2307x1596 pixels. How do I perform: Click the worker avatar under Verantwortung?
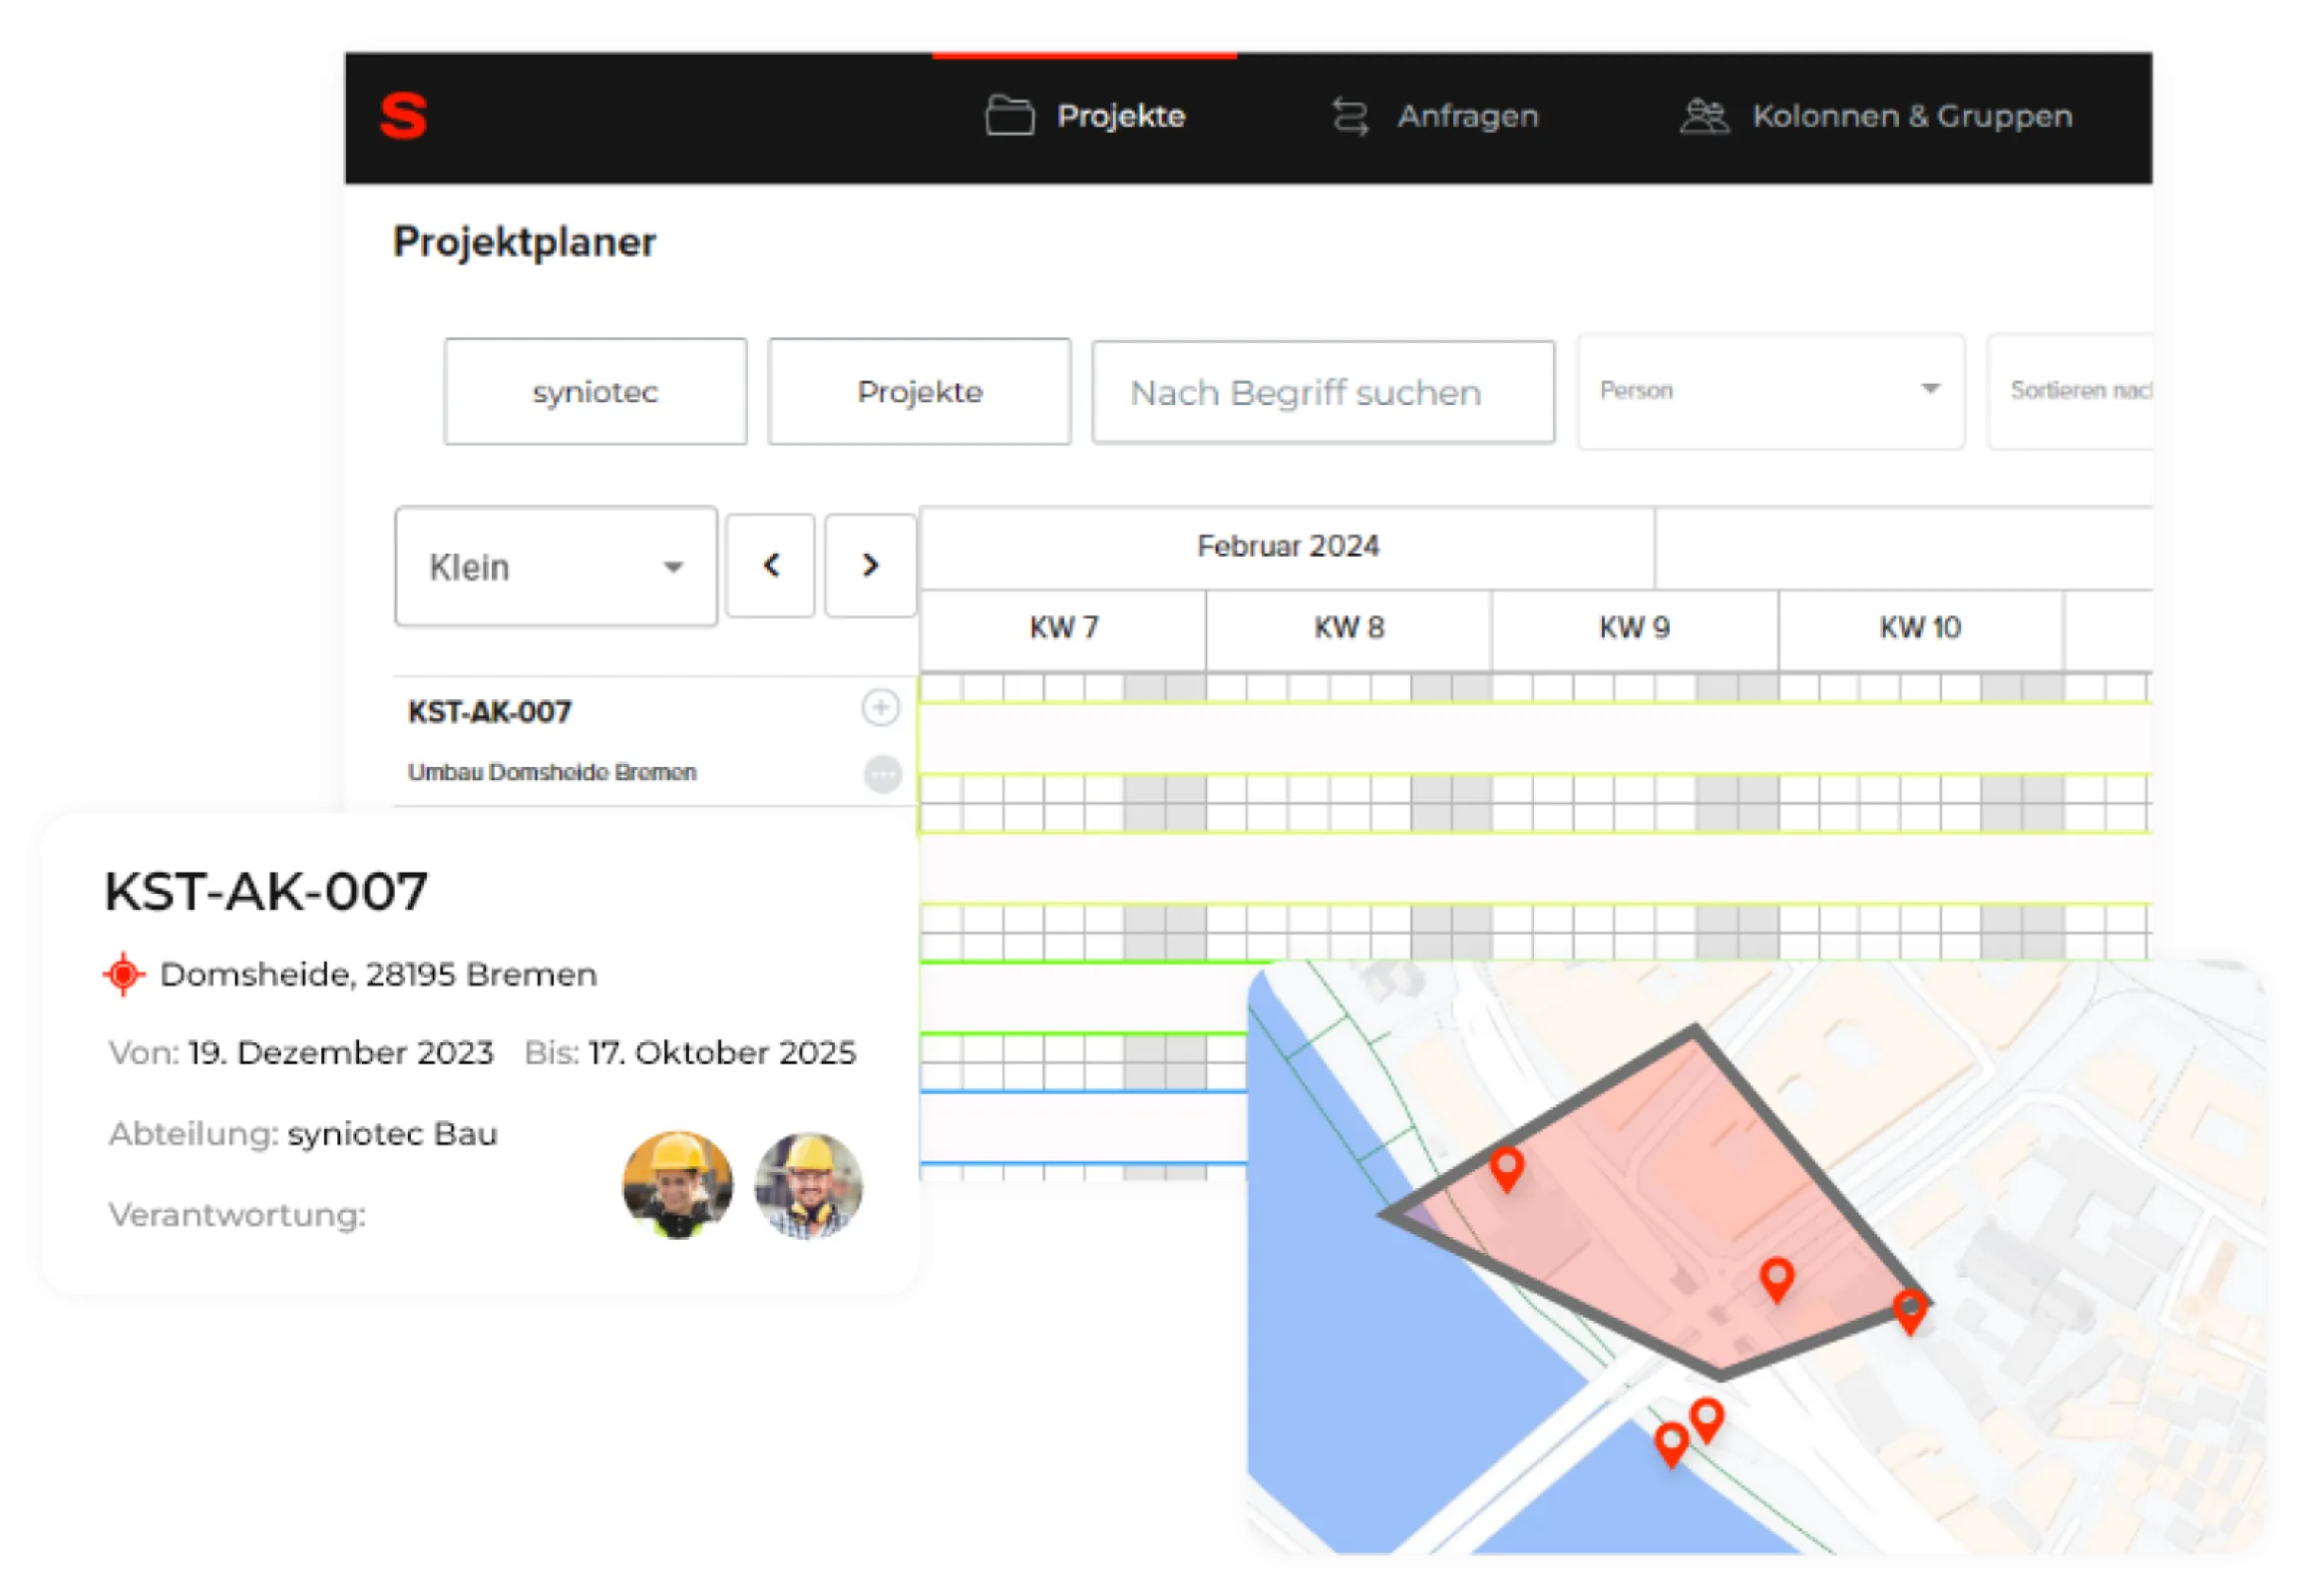coord(678,1185)
